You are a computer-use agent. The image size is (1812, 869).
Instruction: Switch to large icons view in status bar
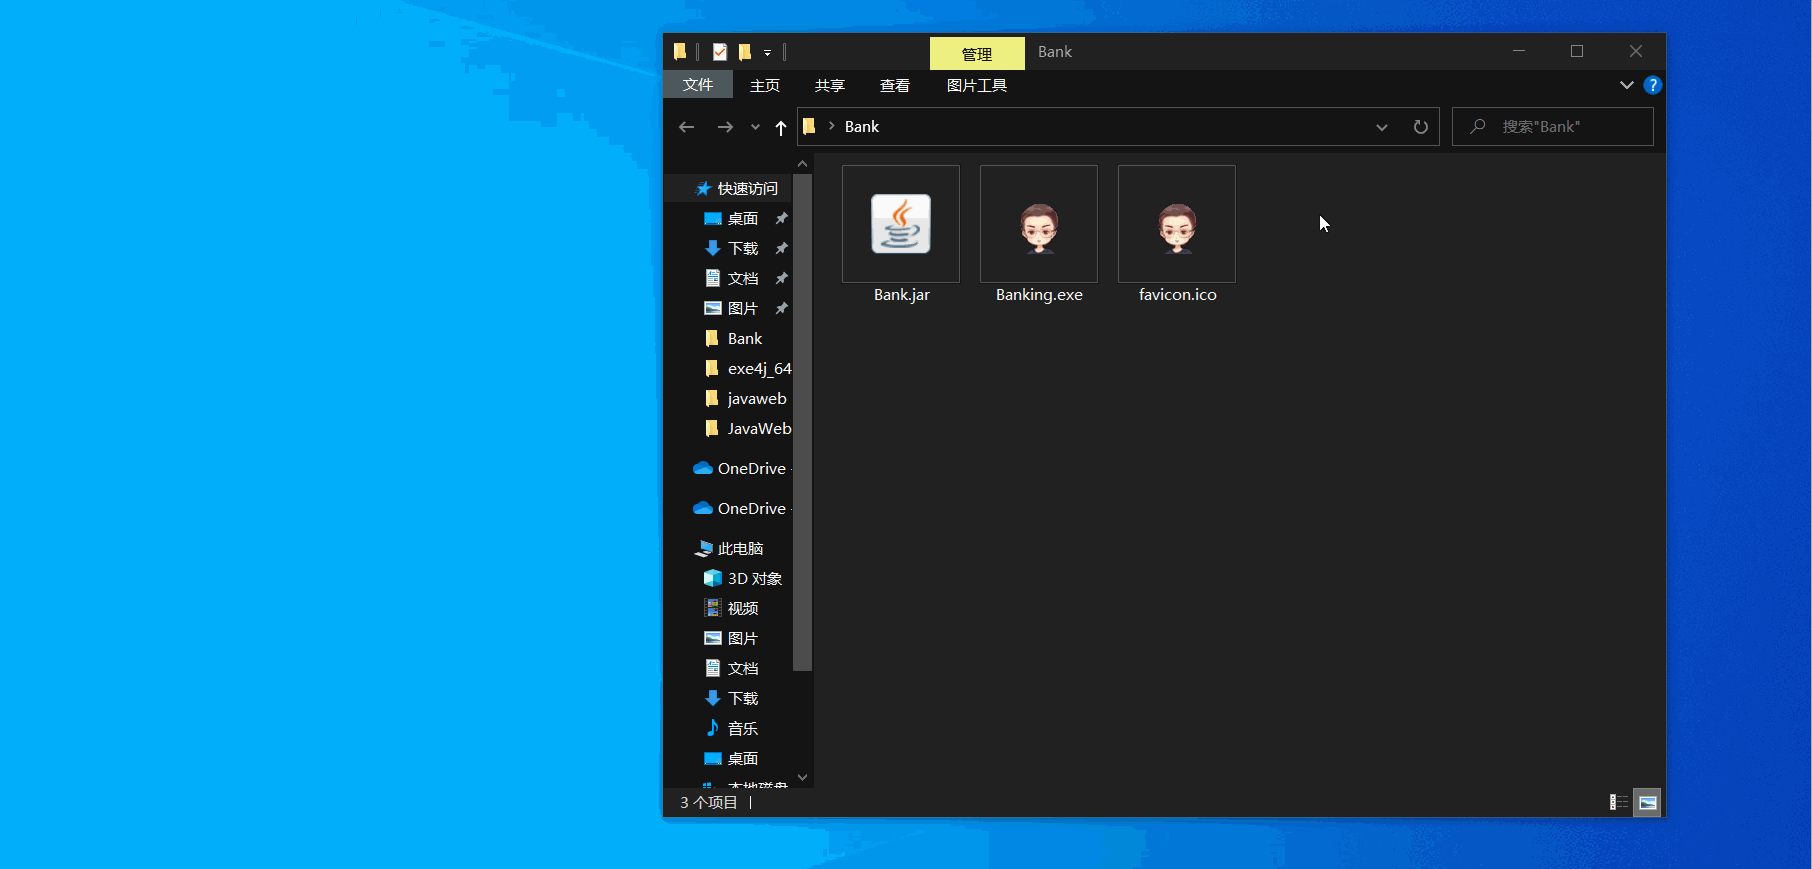click(x=1647, y=802)
